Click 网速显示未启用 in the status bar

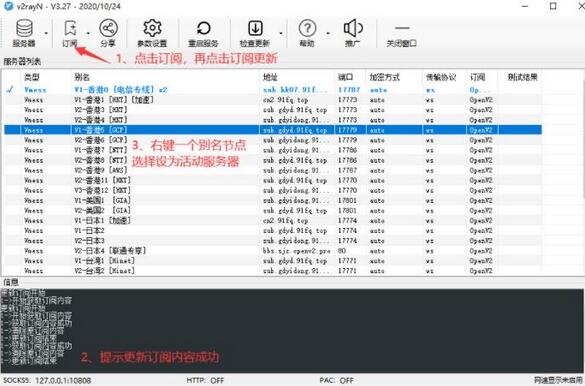coord(558,380)
